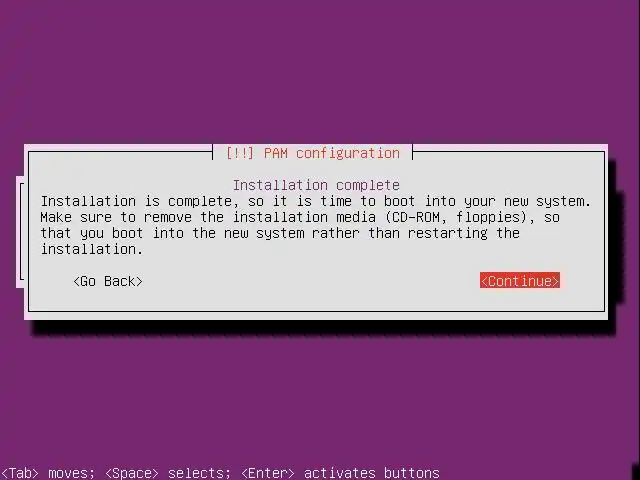The height and width of the screenshot is (480, 640).
Task: Click the PAM configuration dialog title
Action: click(x=313, y=153)
